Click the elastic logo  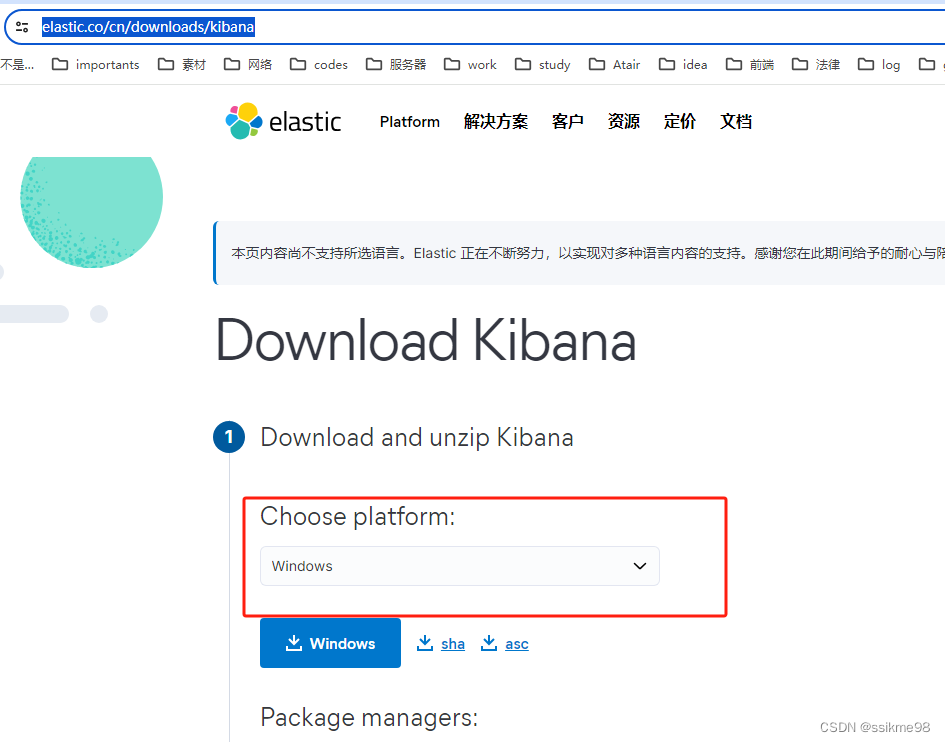(x=283, y=121)
